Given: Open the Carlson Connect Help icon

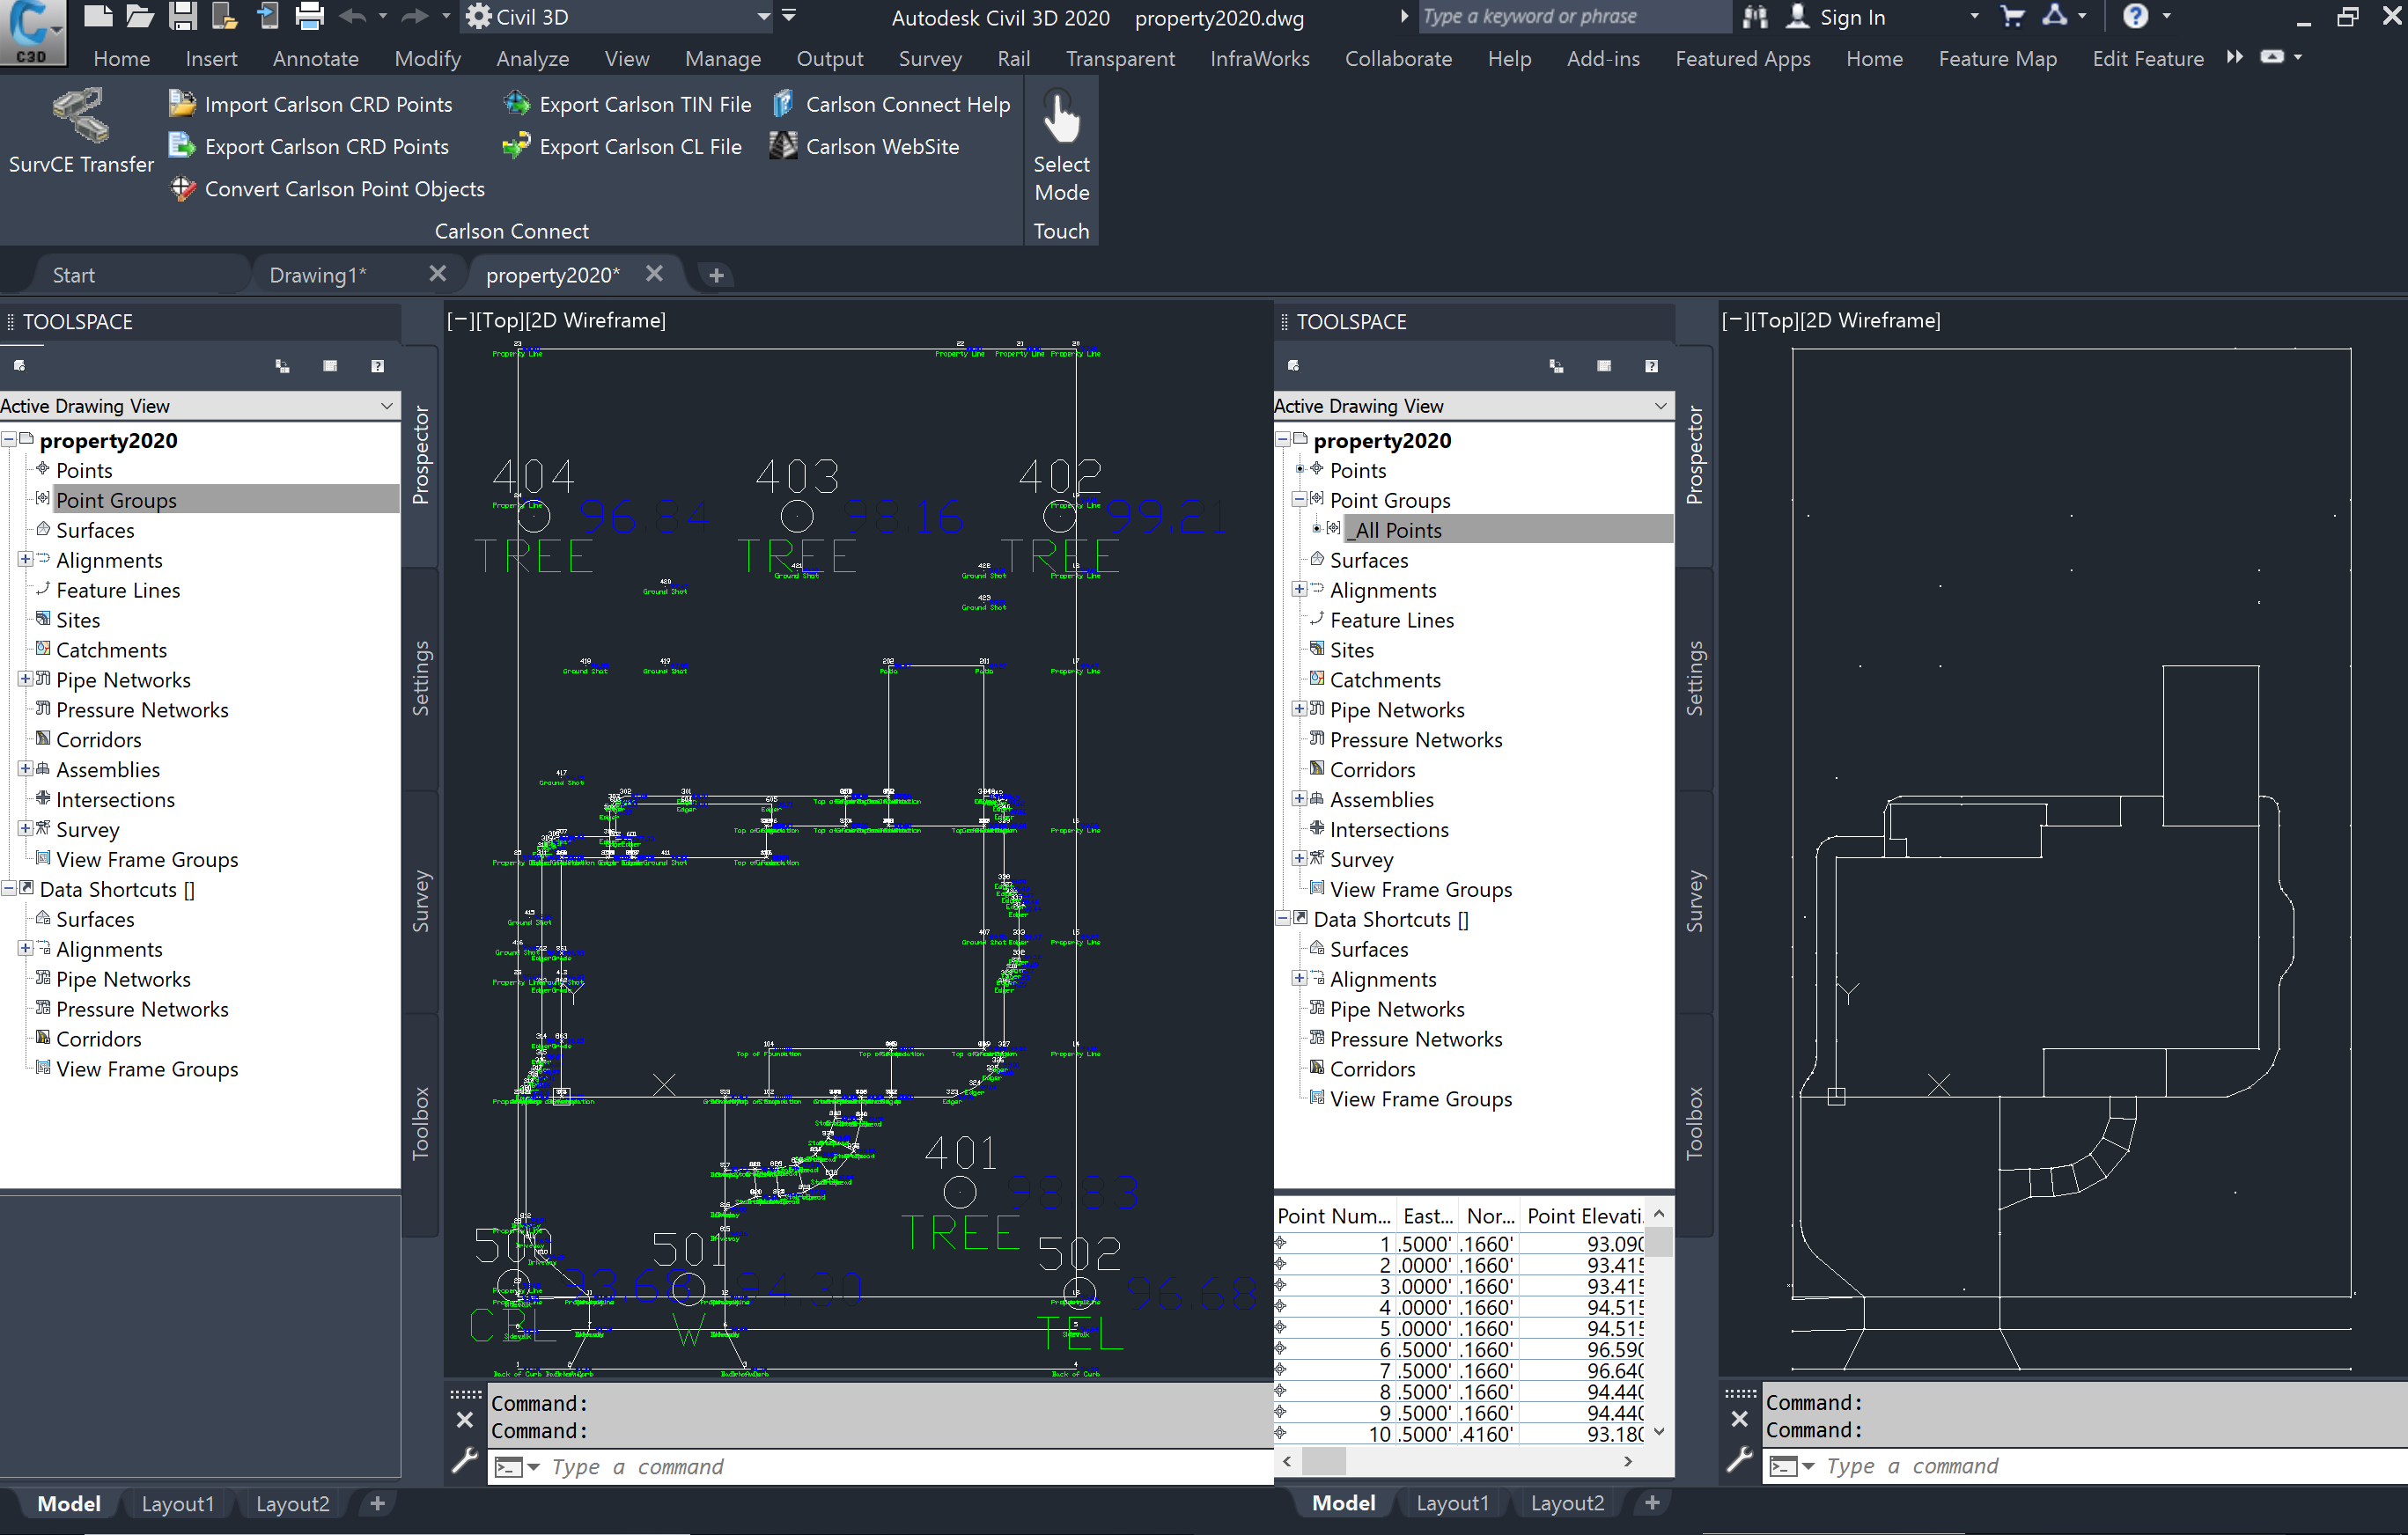Looking at the screenshot, I should click(784, 104).
